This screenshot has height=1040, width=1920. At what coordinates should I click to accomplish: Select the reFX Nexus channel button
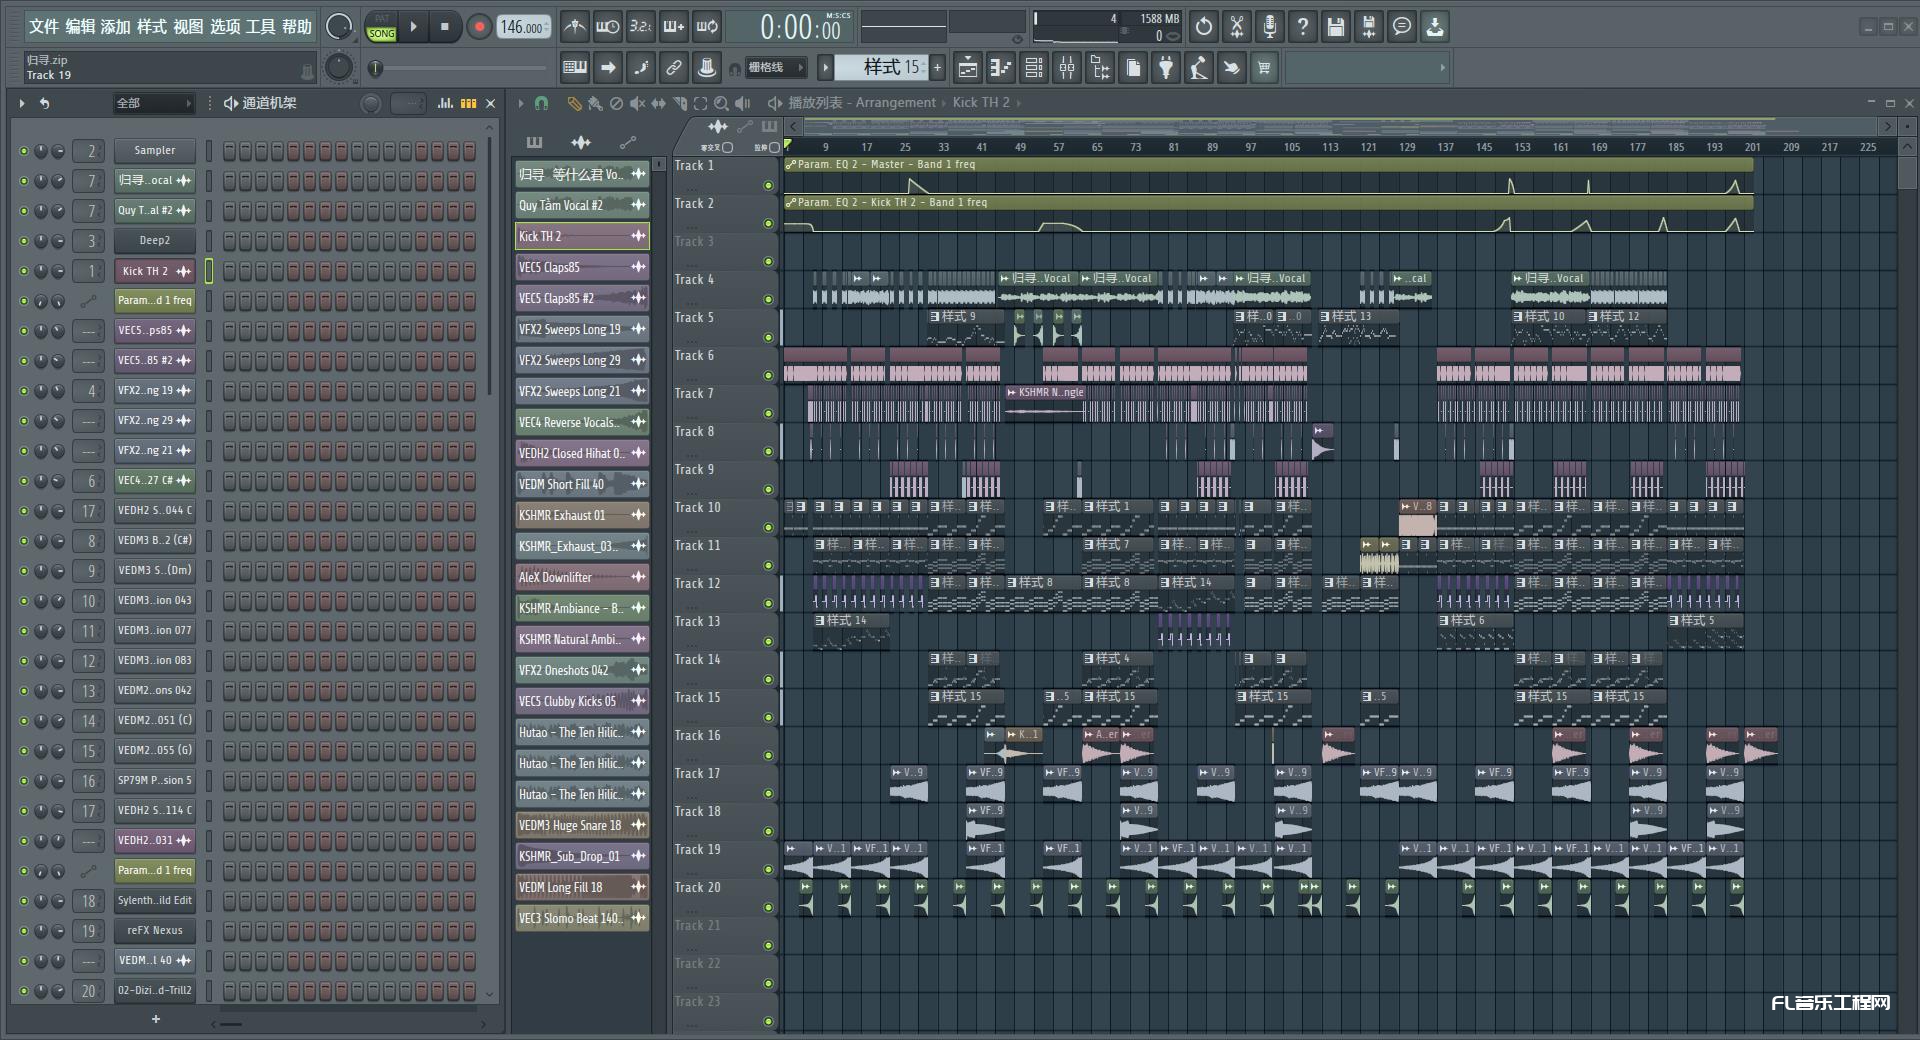[154, 931]
